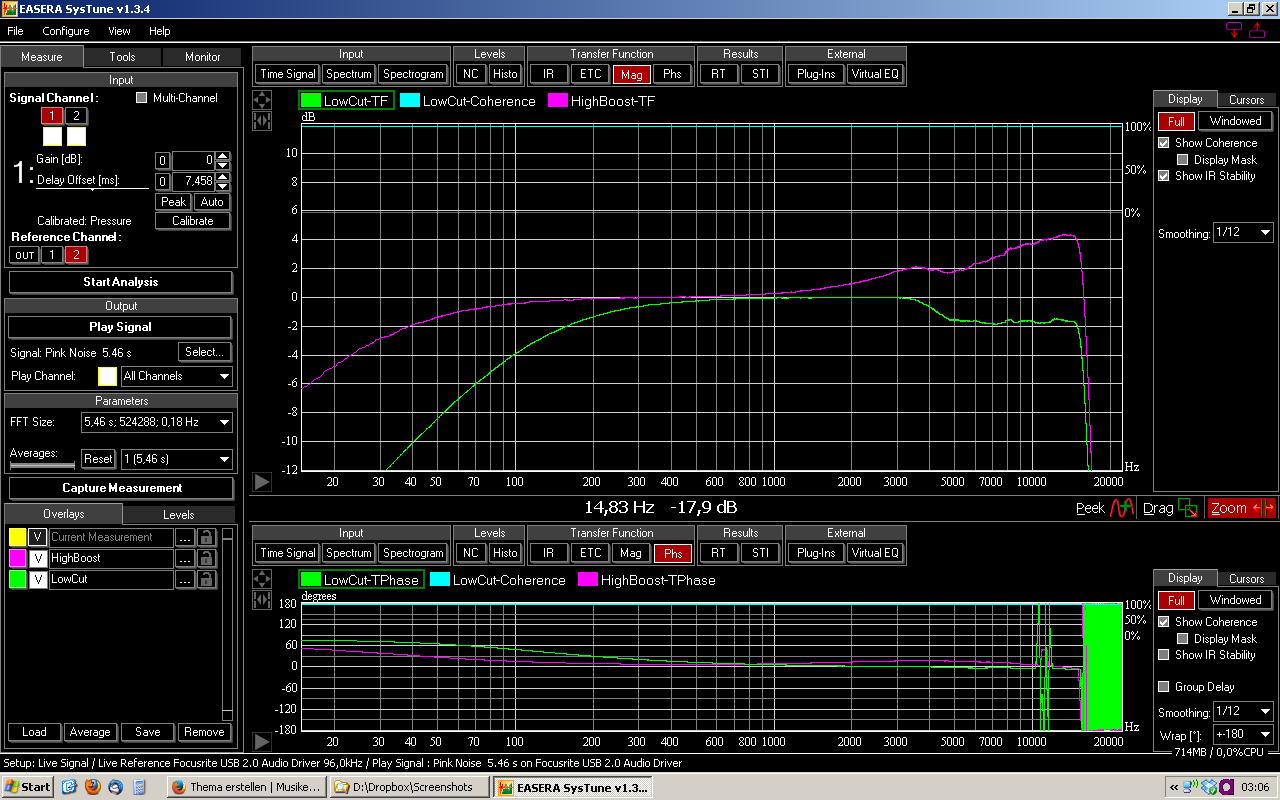Click Load overlay button

coord(34,732)
